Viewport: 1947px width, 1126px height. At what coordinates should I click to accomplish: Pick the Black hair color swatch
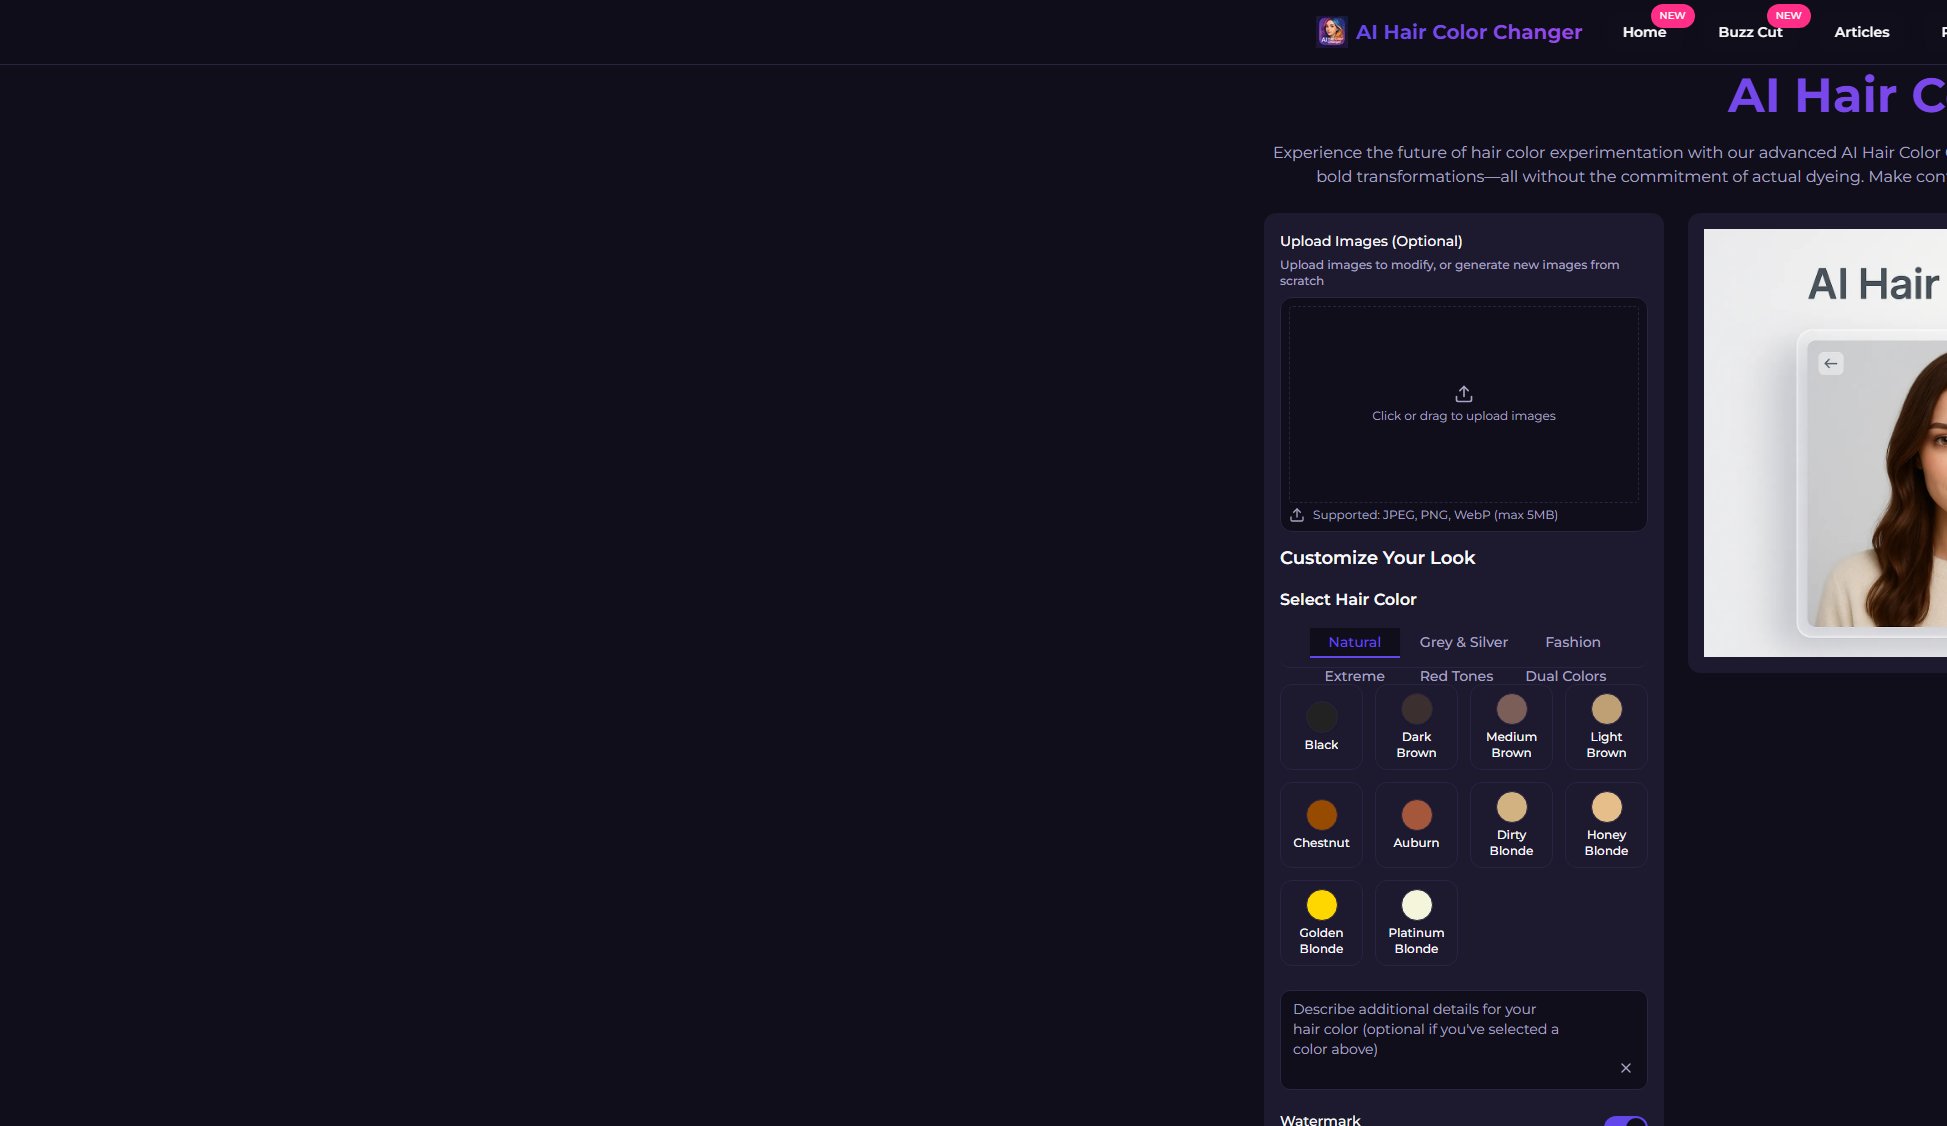pos(1321,727)
